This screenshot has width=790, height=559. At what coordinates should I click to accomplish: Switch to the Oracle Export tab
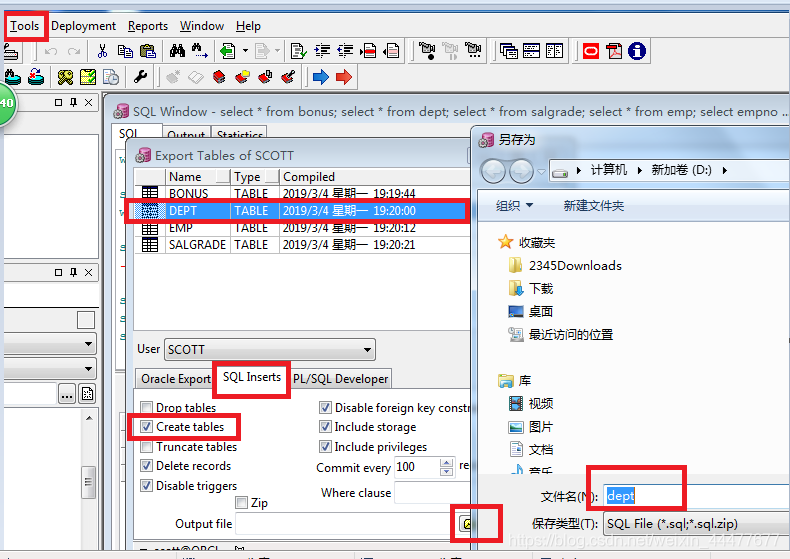[175, 379]
